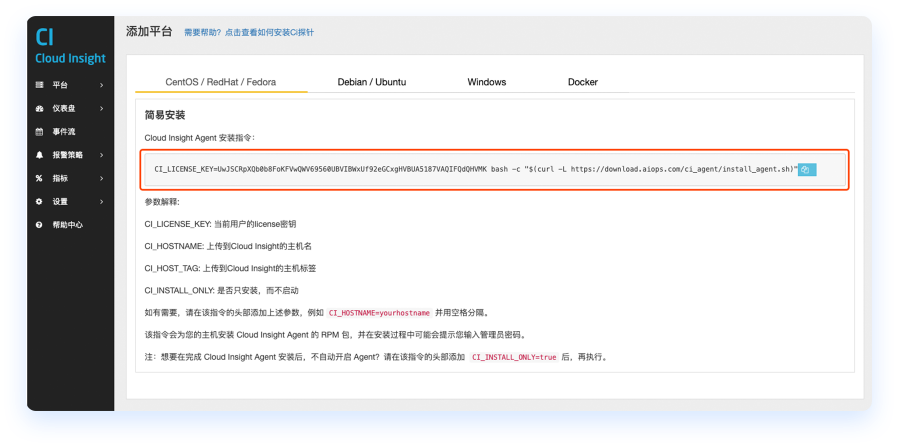Click the 平台 list icon in sidebar
Viewport: 899px width, 448px height.
(39, 85)
